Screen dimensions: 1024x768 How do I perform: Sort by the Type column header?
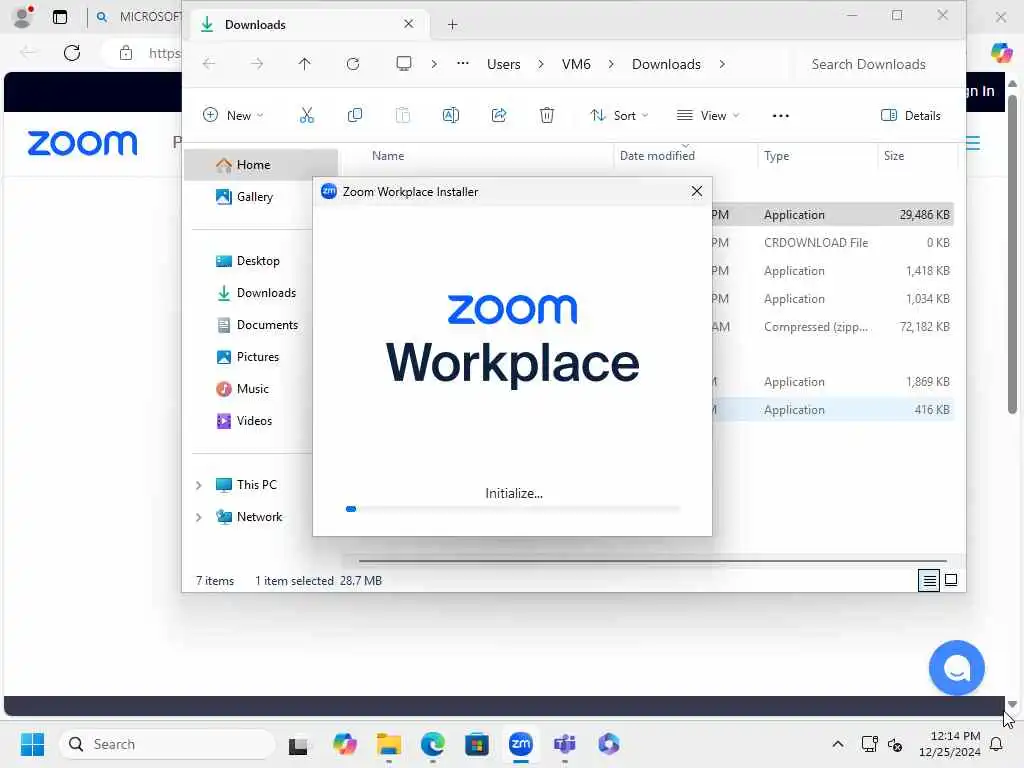click(x=776, y=156)
